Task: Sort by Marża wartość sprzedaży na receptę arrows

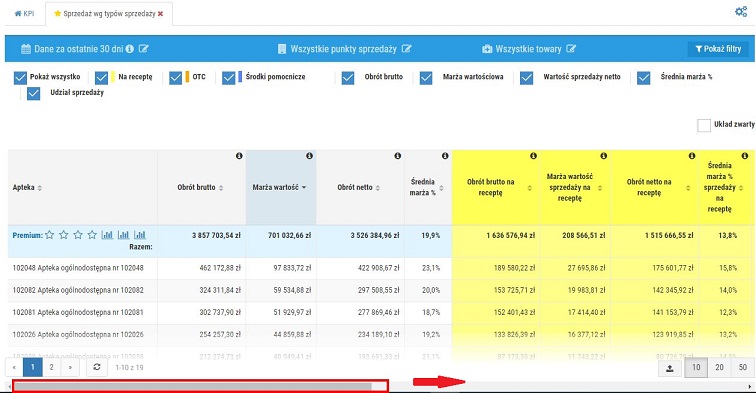Action: pyautogui.click(x=600, y=188)
